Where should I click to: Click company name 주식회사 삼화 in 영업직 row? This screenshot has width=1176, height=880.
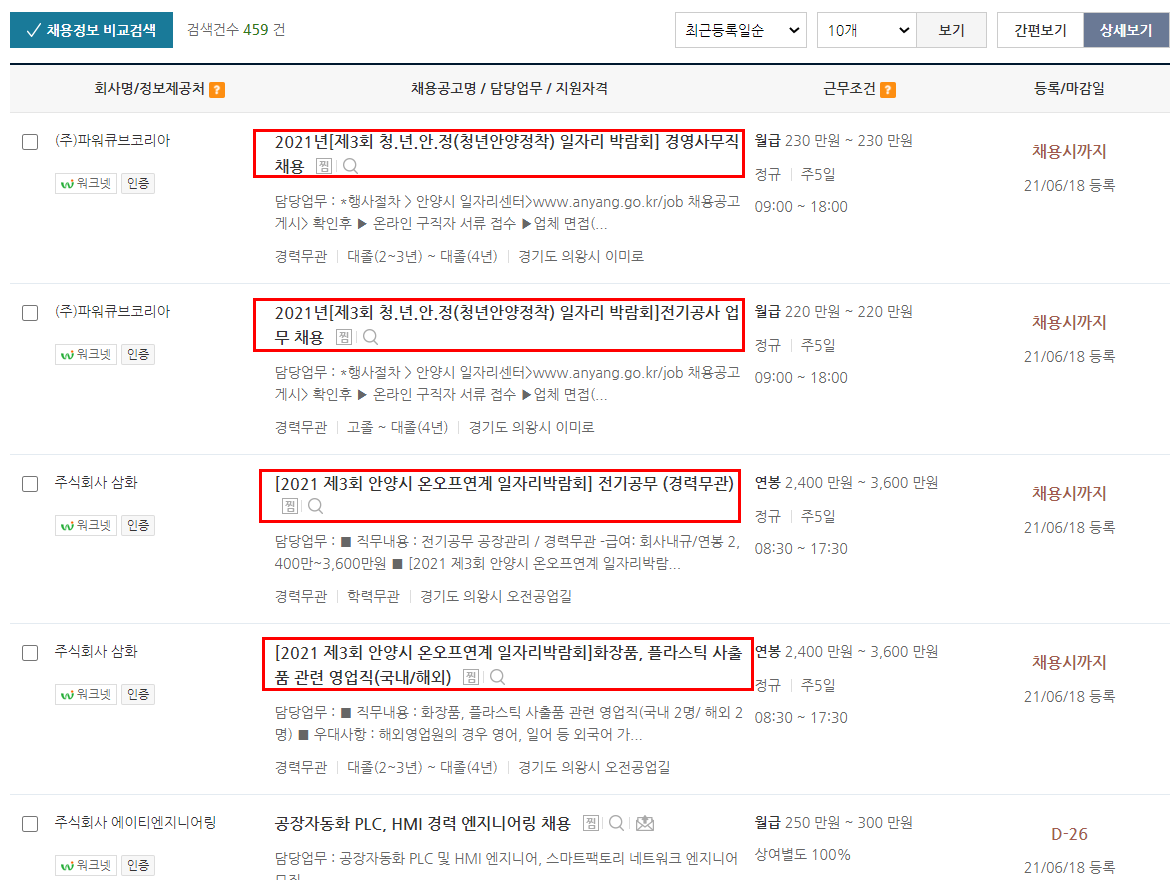(96, 651)
